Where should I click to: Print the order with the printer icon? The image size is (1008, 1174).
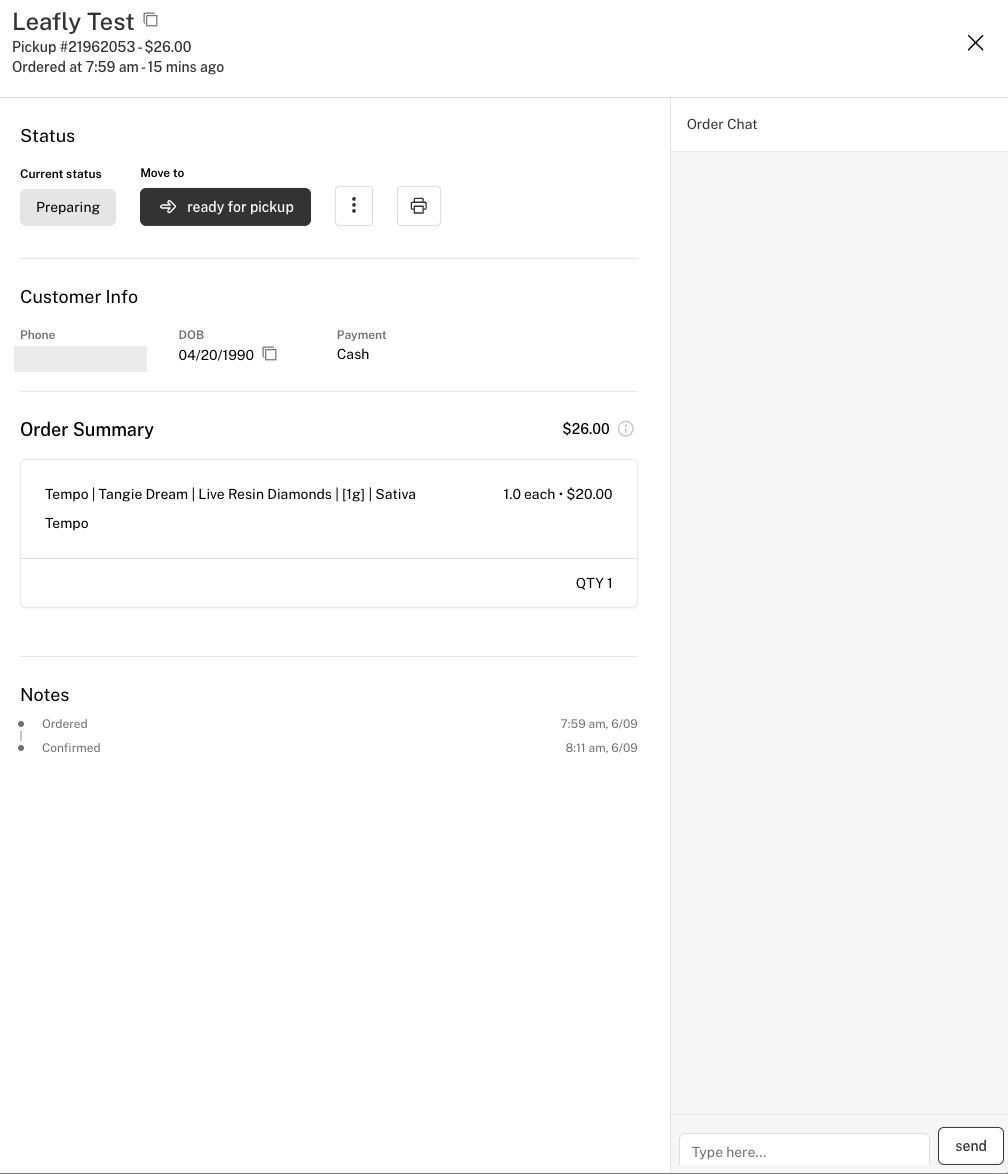coord(419,206)
